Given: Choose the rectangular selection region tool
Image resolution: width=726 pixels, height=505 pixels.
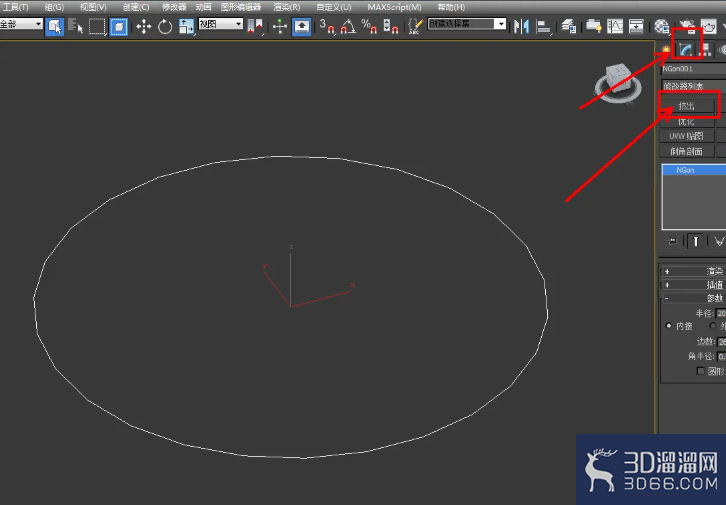Looking at the screenshot, I should coord(97,26).
